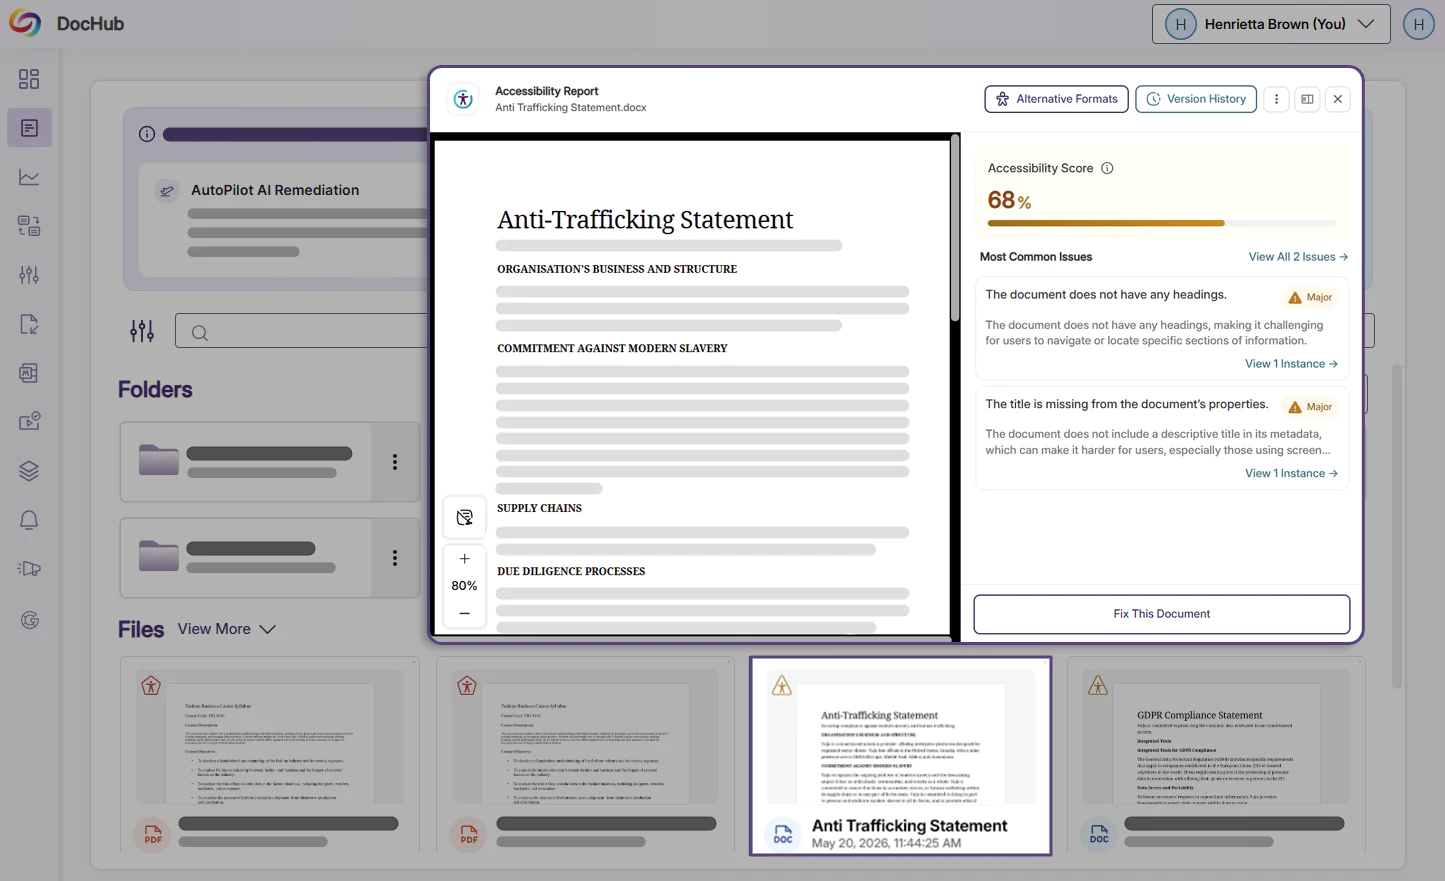Image resolution: width=1445 pixels, height=881 pixels.
Task: Click the Major badge on title issue
Action: 1310,407
